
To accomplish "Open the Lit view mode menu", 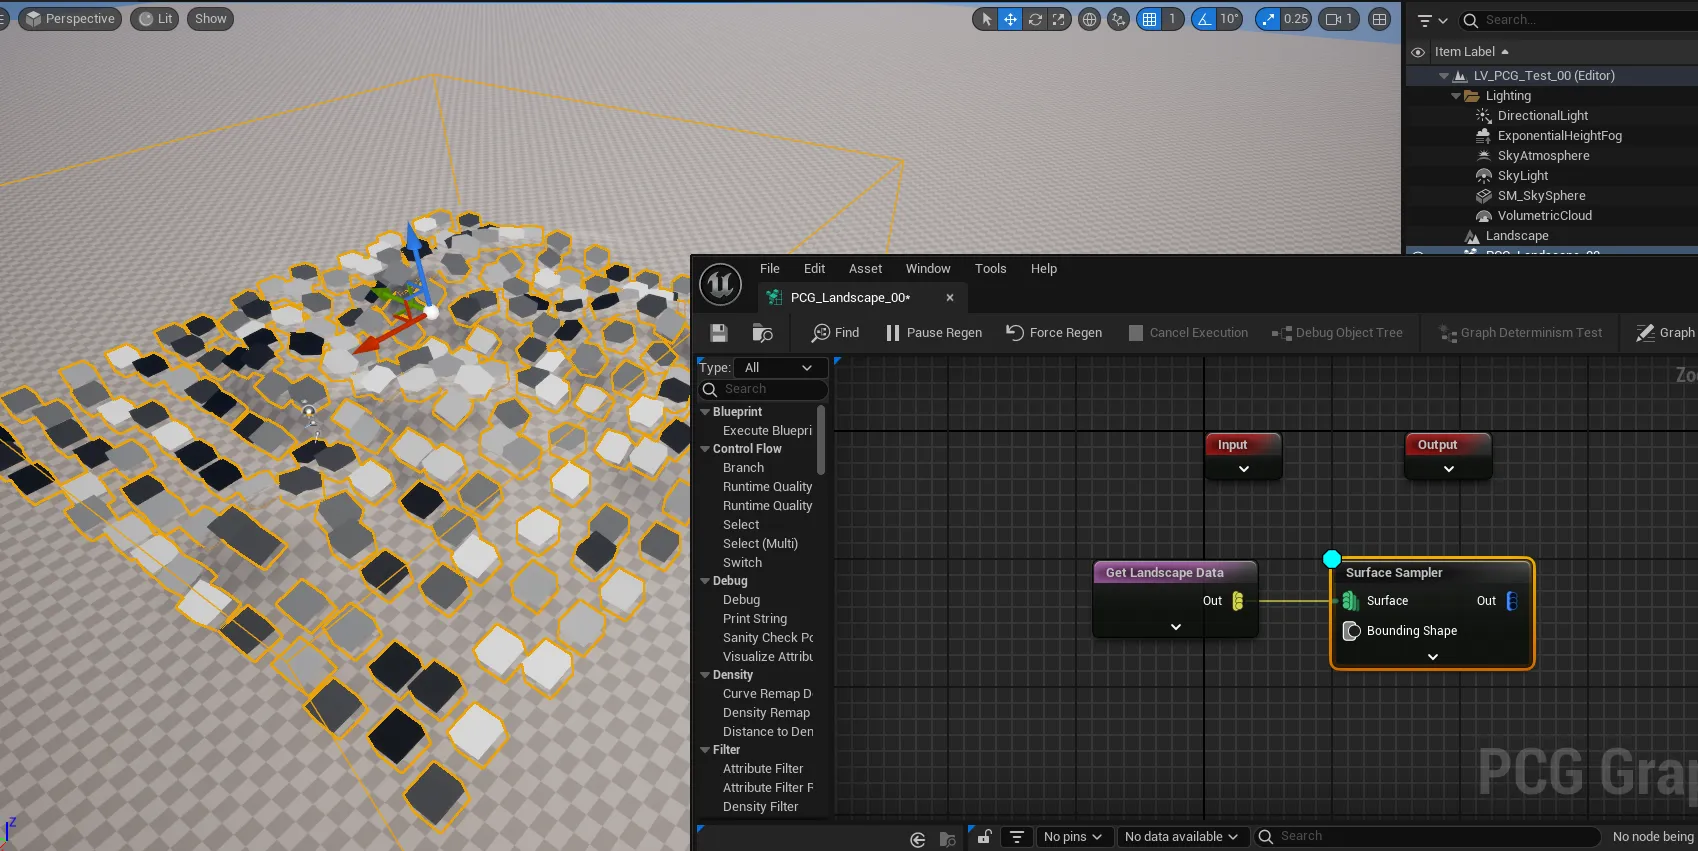I will coord(155,19).
